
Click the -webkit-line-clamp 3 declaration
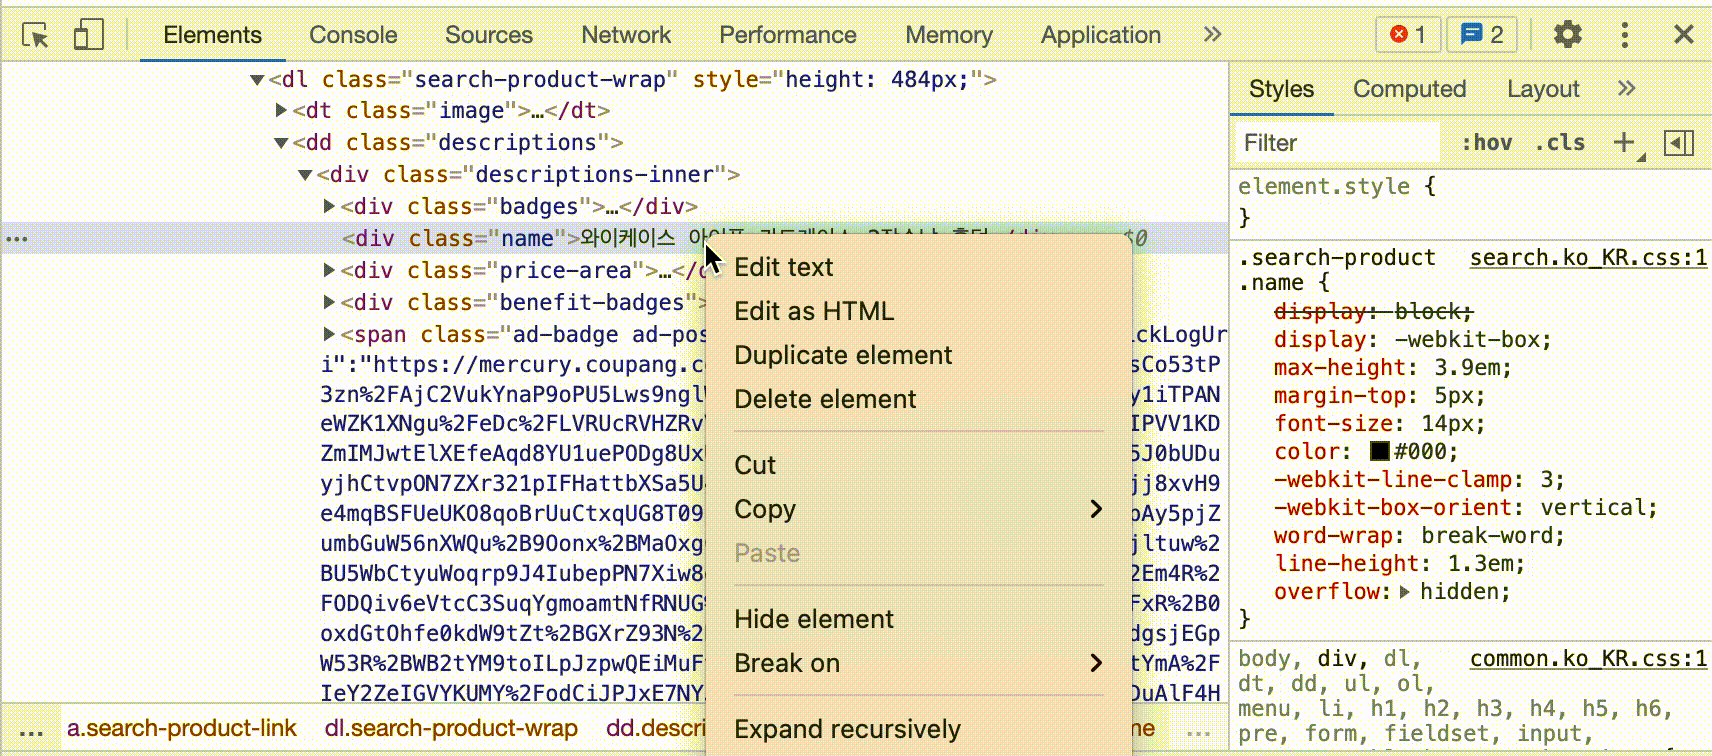tap(1418, 480)
